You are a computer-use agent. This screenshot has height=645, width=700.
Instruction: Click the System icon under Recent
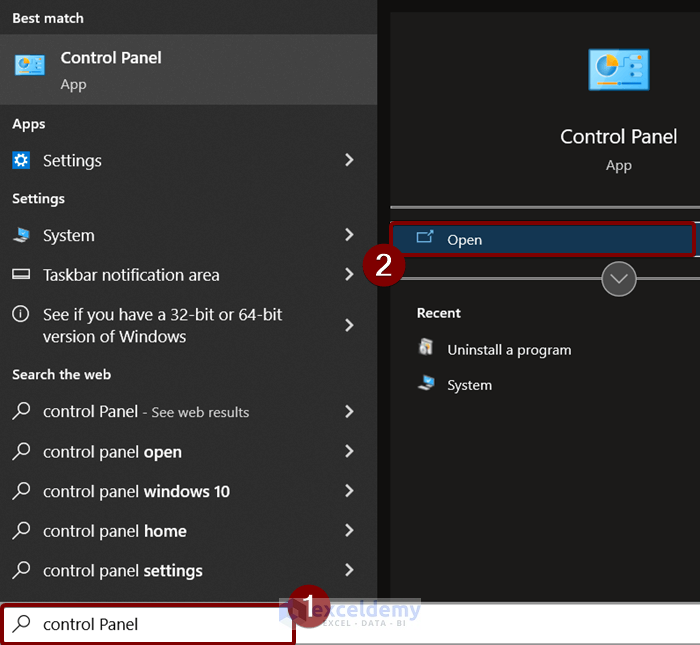point(426,383)
